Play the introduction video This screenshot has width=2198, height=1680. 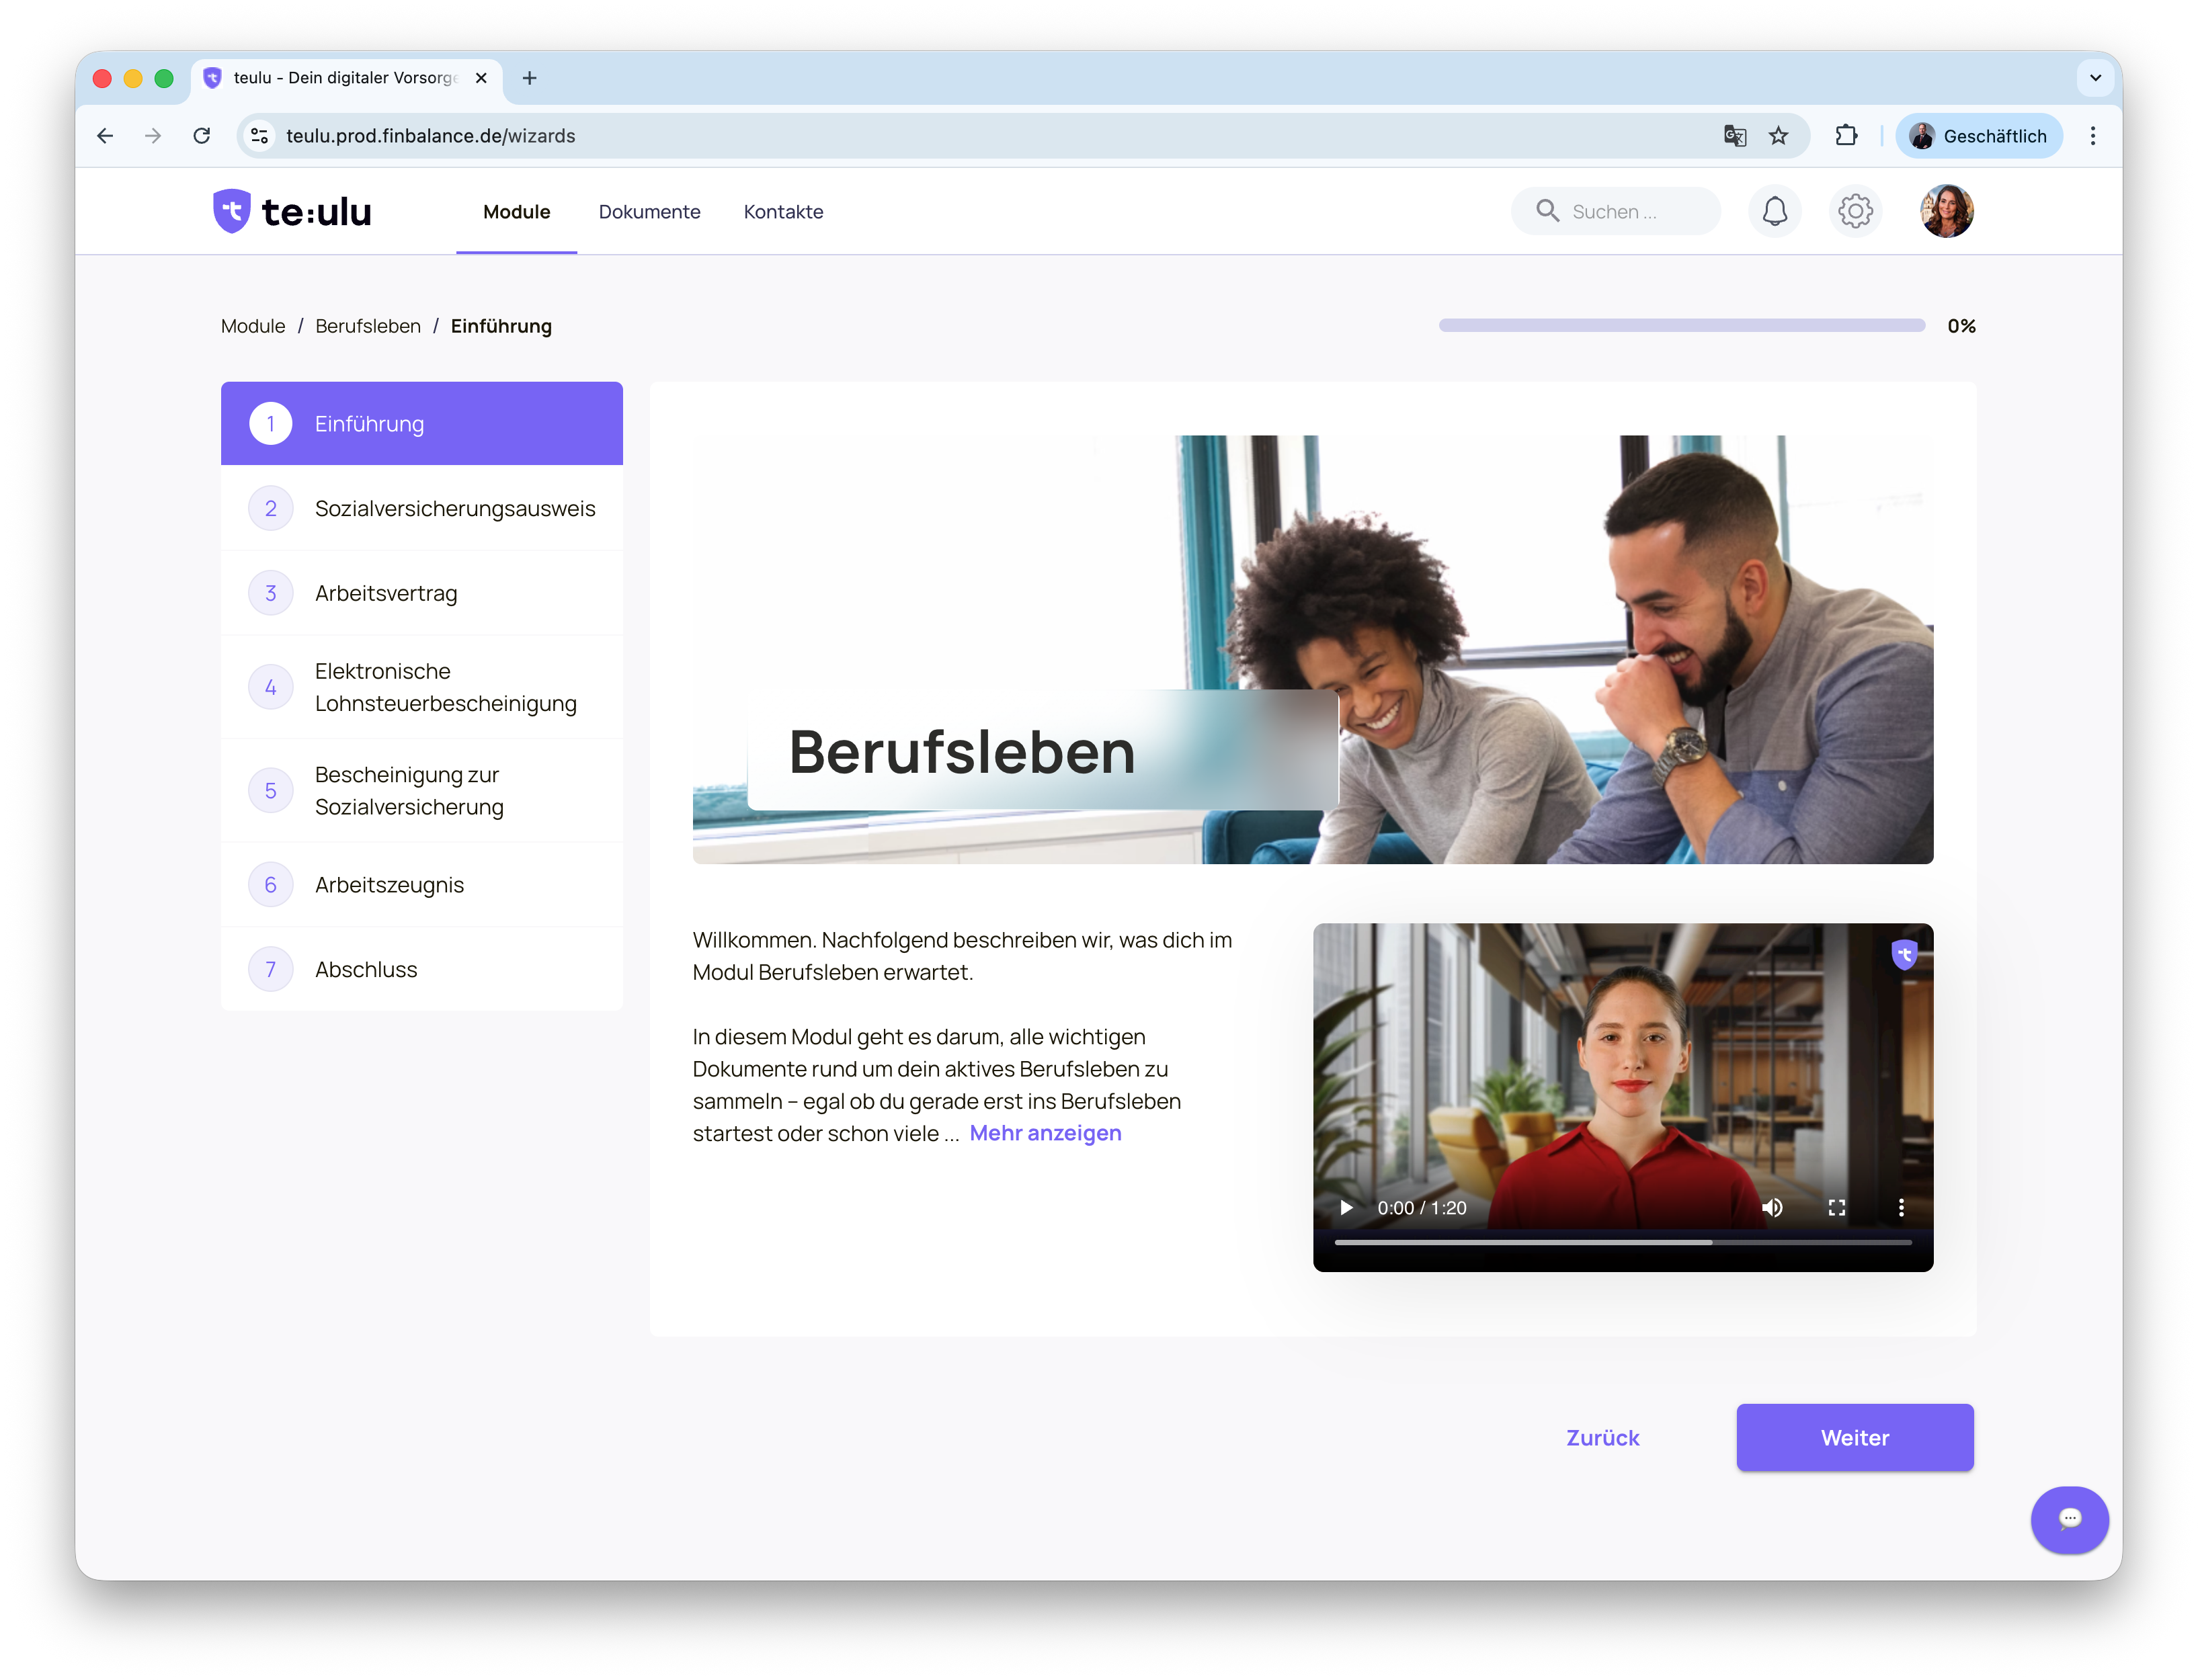[x=1345, y=1207]
